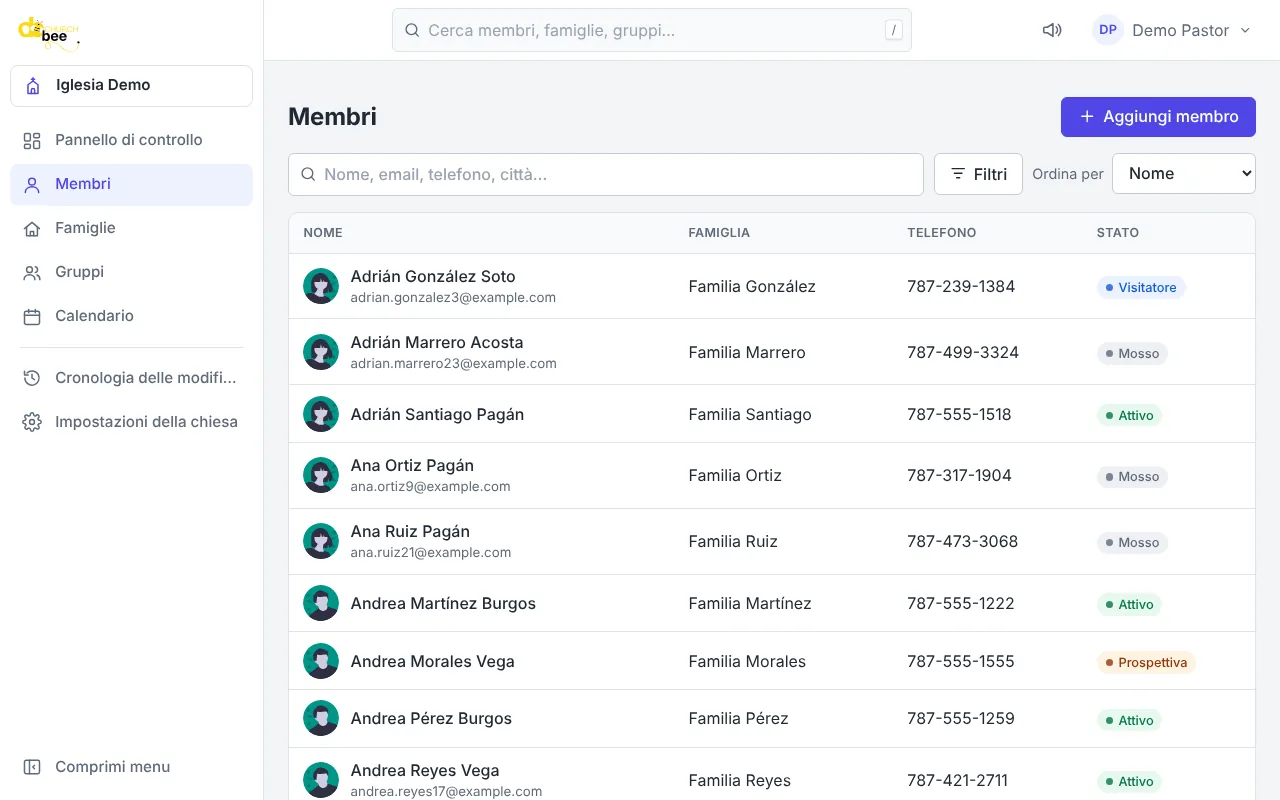Viewport: 1280px width, 800px height.
Task: Click Ana Ruiz Pagán's avatar
Action: (x=321, y=541)
